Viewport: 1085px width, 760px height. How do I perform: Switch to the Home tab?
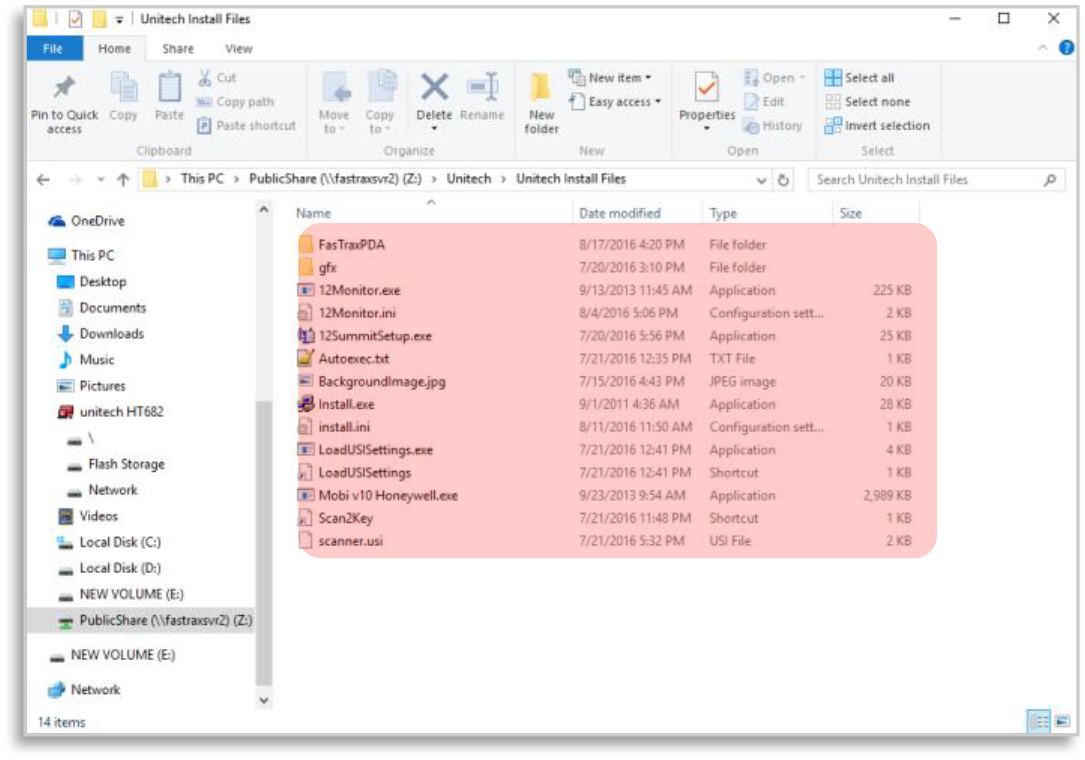tap(114, 48)
